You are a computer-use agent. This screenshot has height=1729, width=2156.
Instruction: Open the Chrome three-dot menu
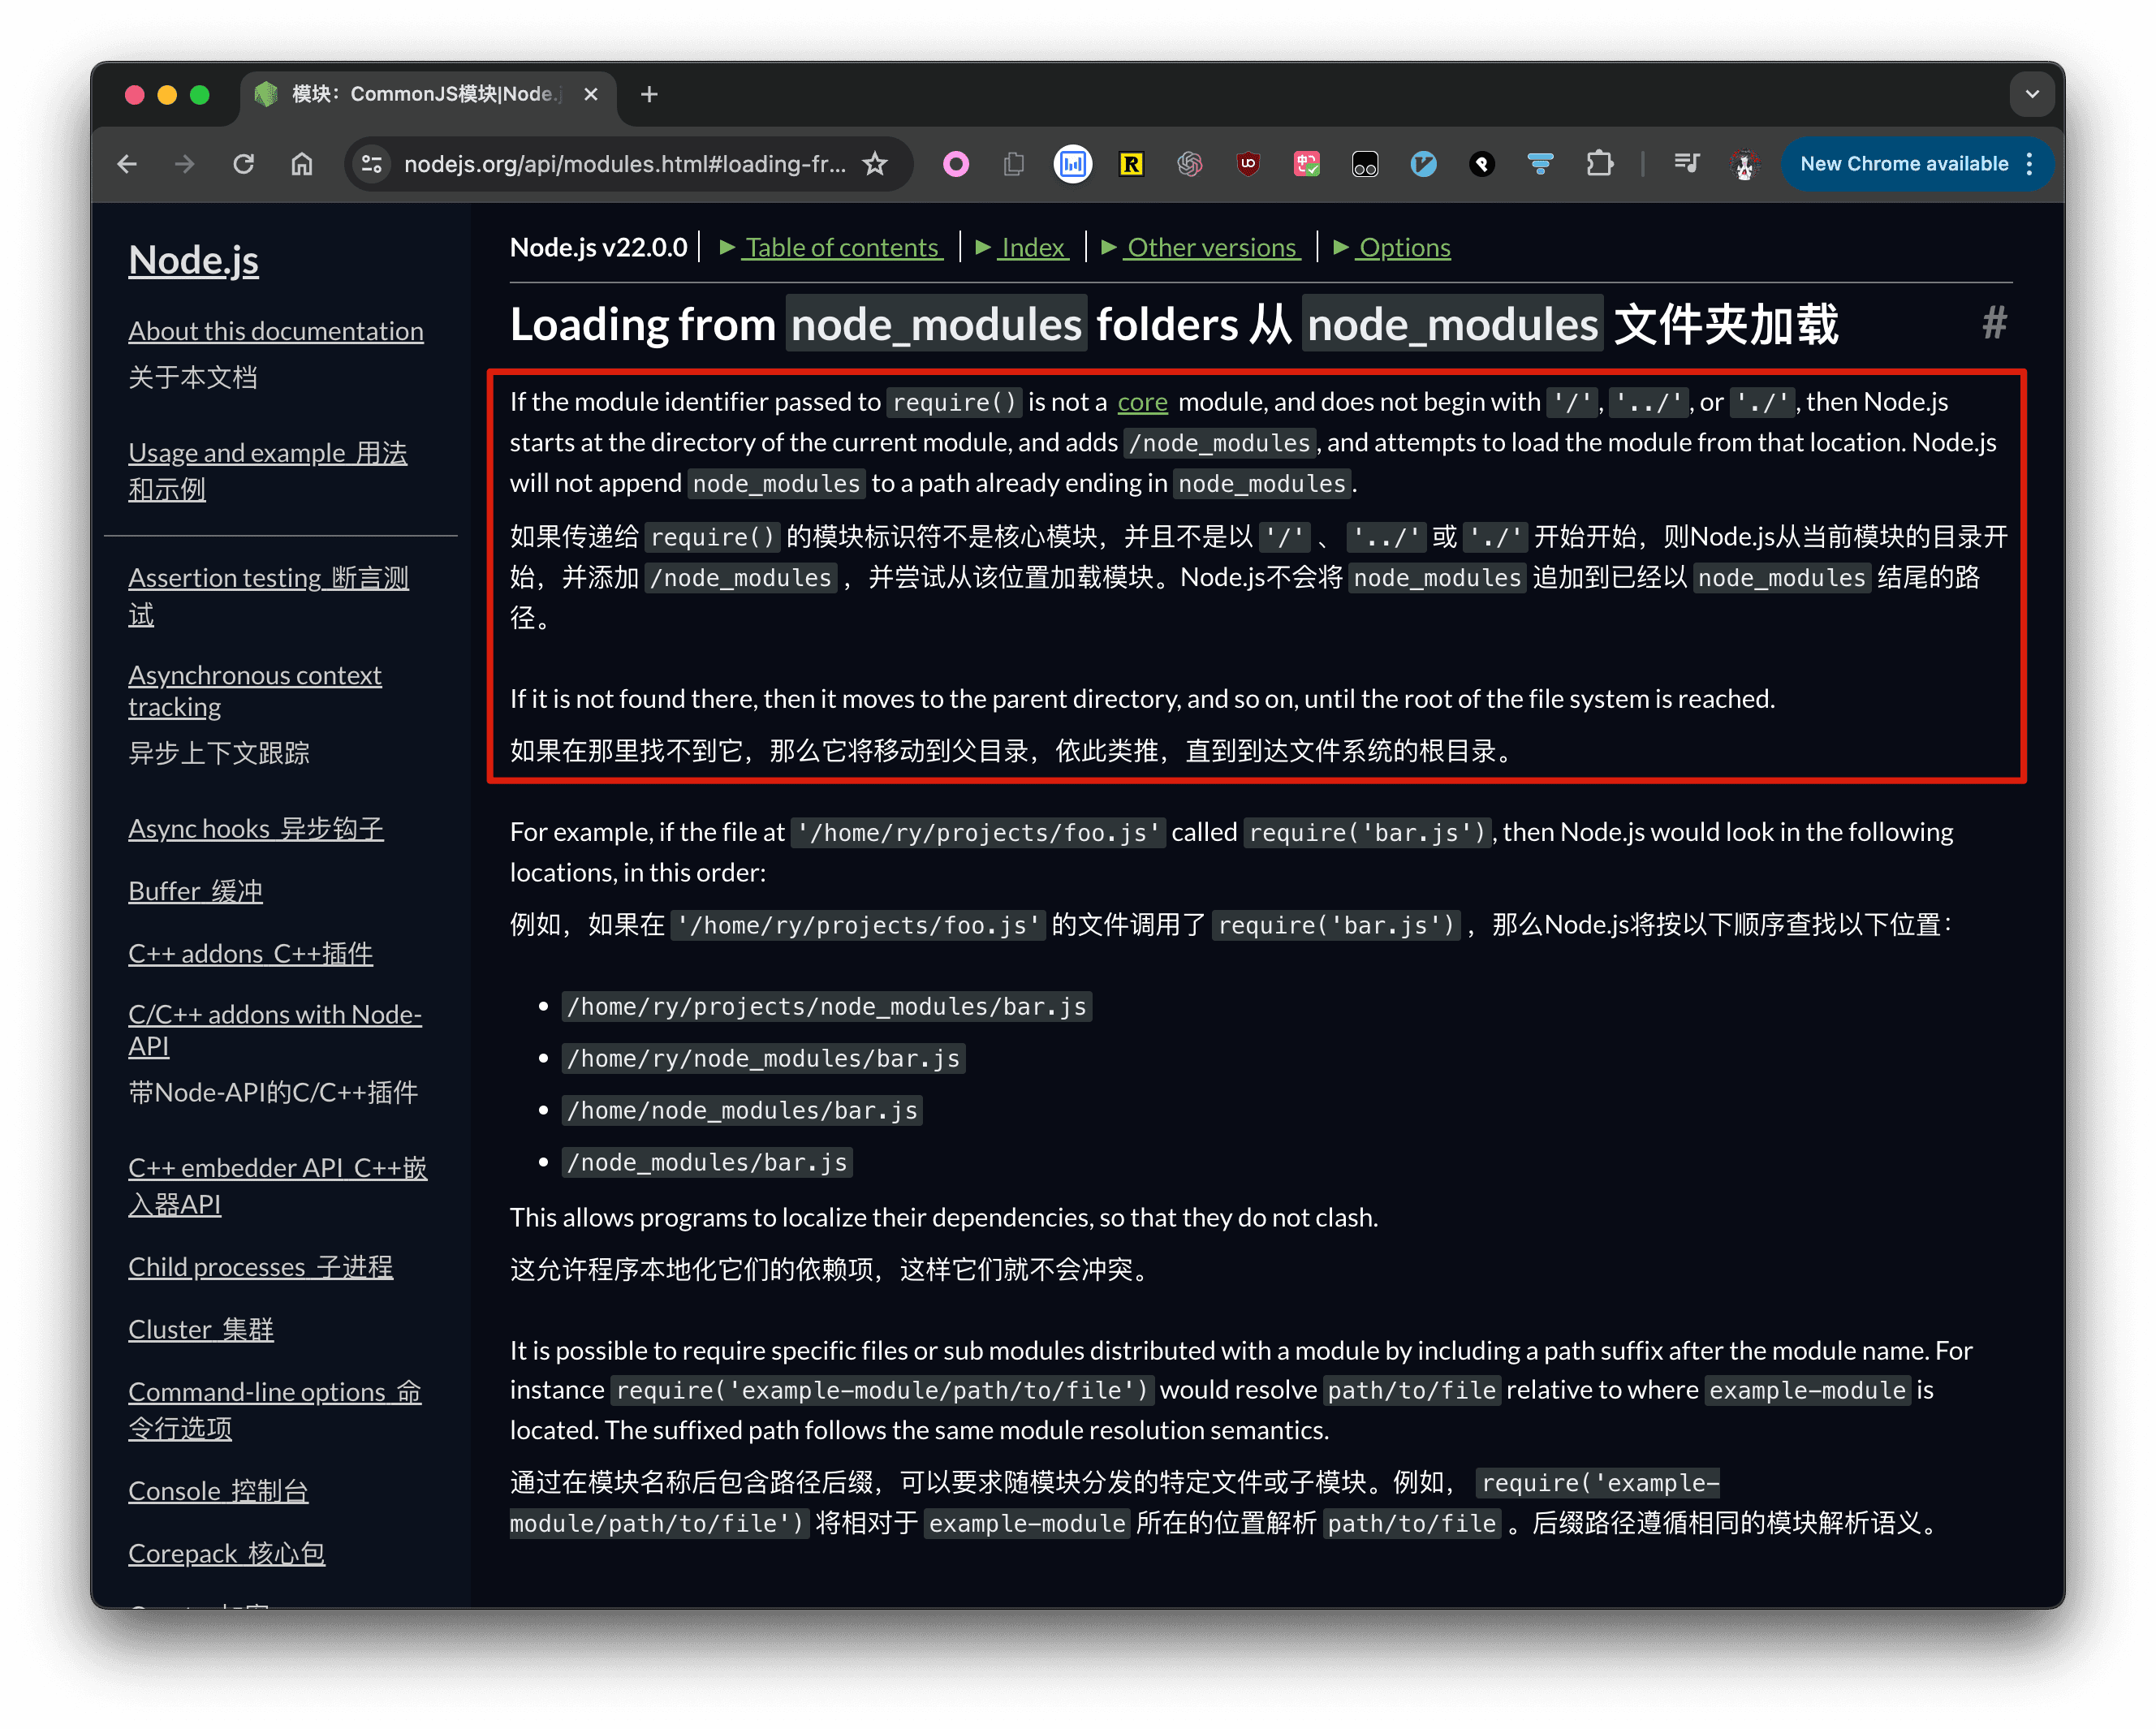coord(2030,164)
